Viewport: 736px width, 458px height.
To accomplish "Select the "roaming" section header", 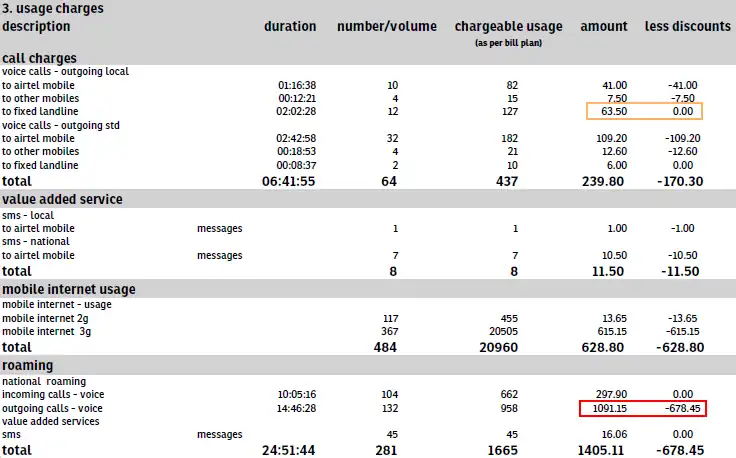I will click(28, 366).
